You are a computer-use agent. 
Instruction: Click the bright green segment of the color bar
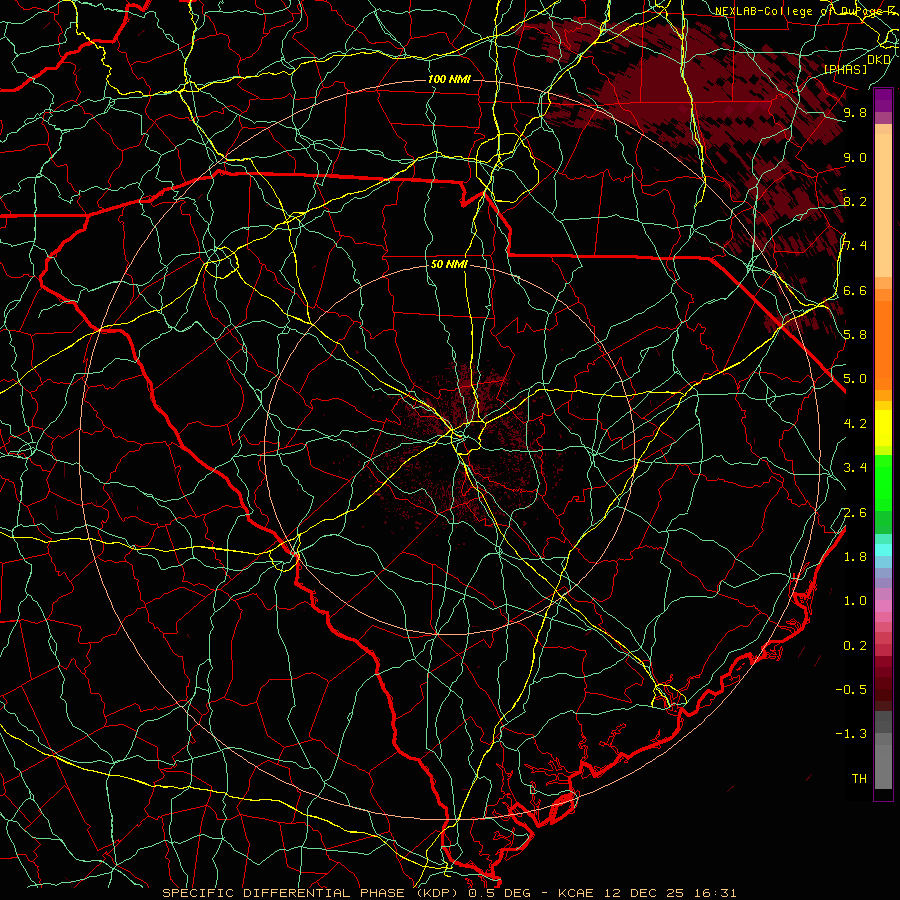point(883,483)
